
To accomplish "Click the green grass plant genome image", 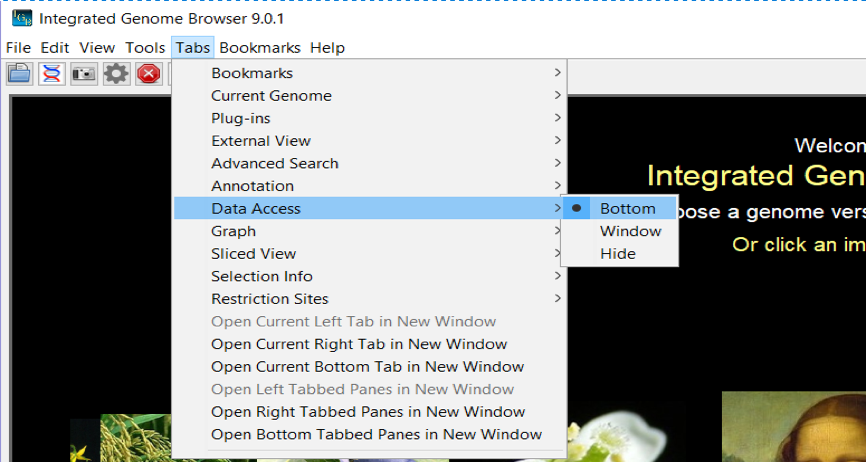I will pos(136,438).
